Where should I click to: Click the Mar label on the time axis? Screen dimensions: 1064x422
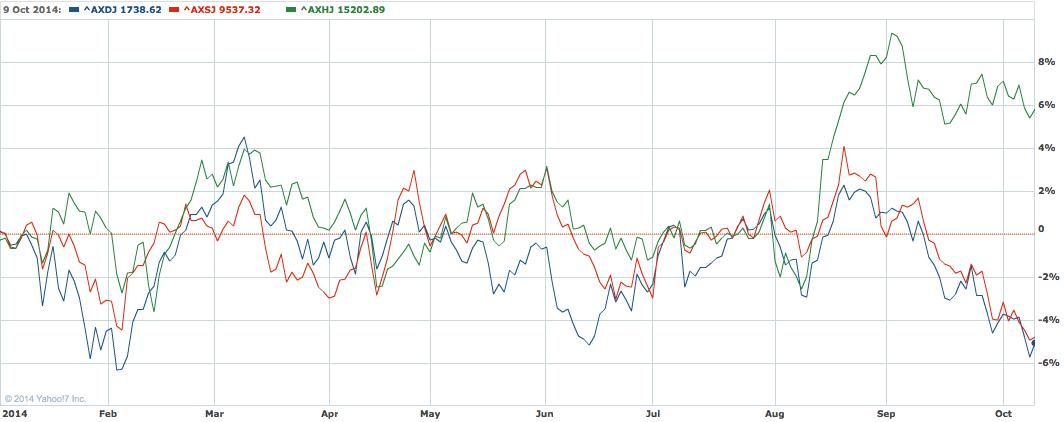(214, 412)
